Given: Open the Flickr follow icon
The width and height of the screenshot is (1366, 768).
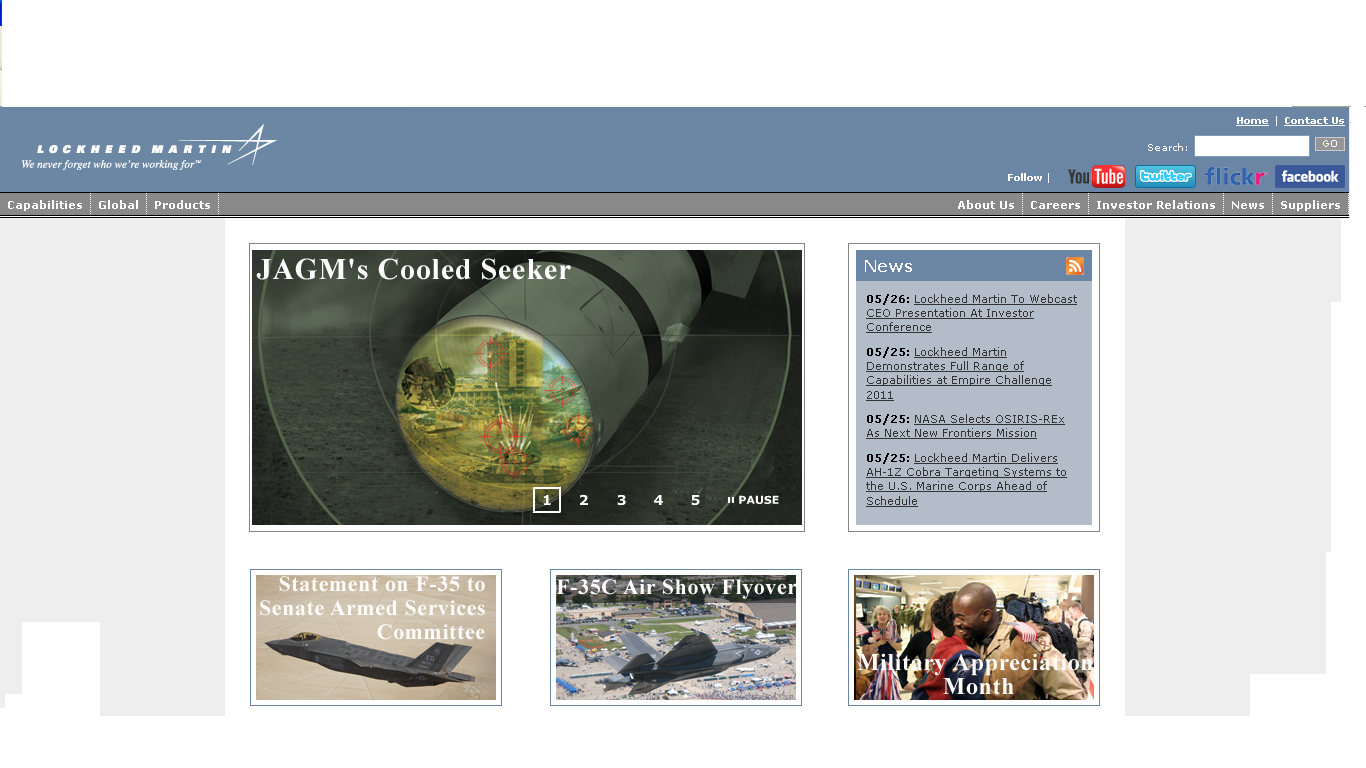Looking at the screenshot, I should 1235,177.
